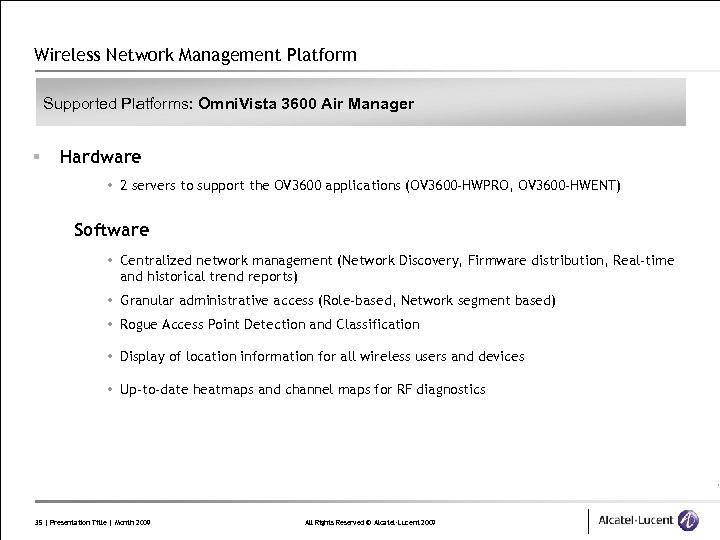Click the '2 servers to support the OV3600 applications' bullet
The width and height of the screenshot is (720, 540).
pos(370,186)
